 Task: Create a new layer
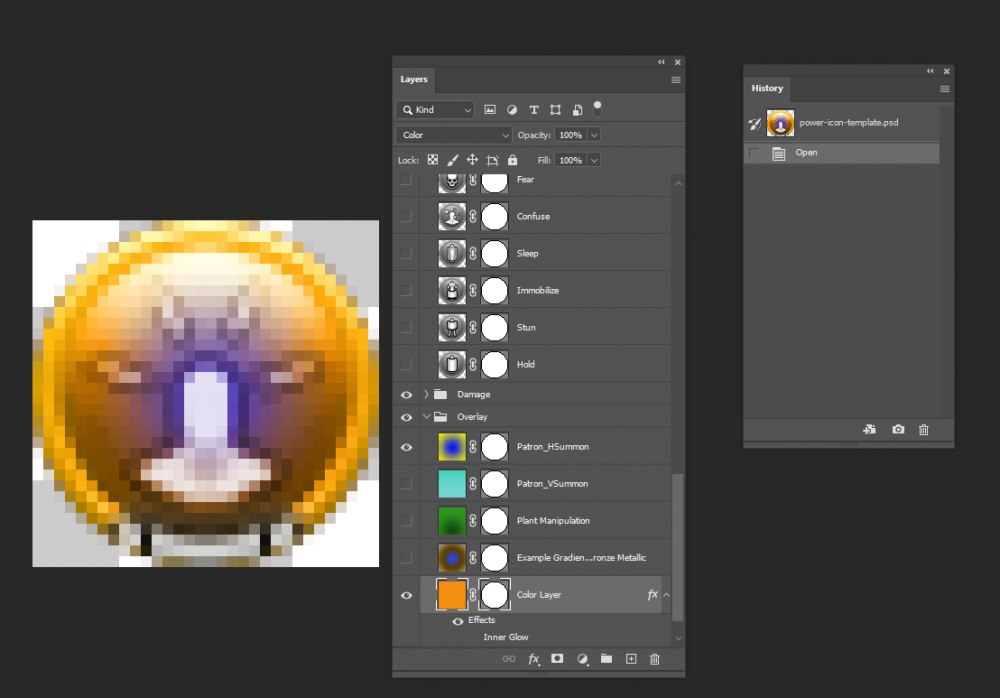point(631,659)
